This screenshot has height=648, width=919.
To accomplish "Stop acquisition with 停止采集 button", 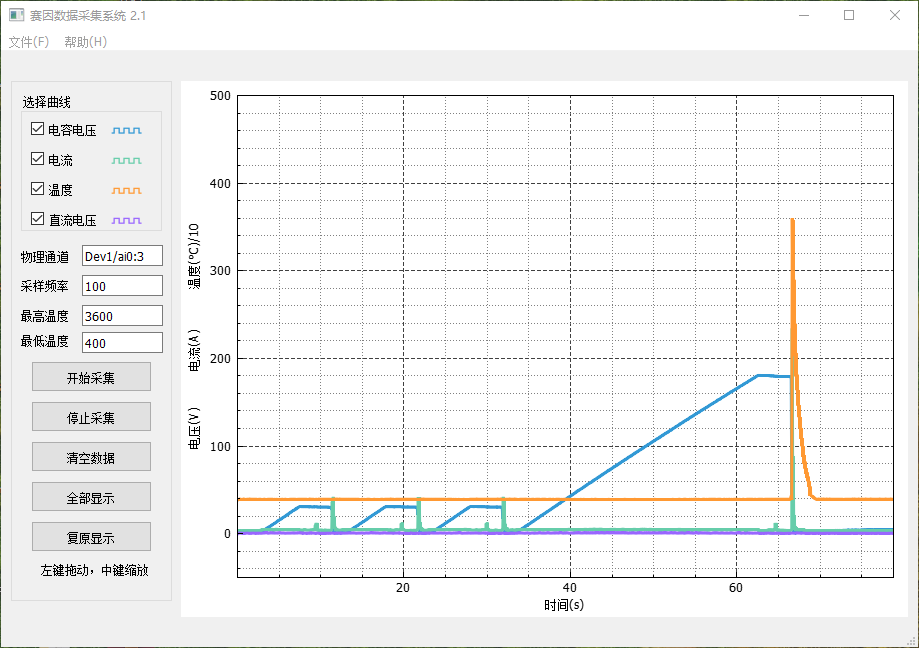I will point(91,417).
